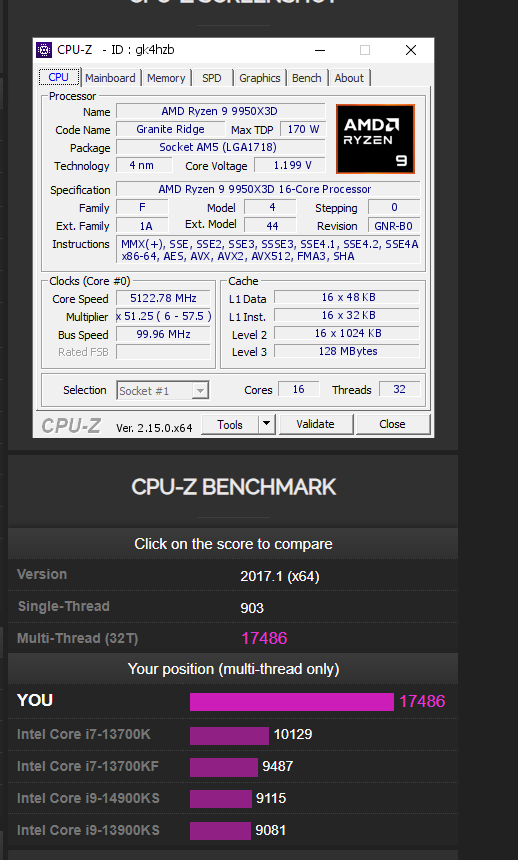Click the Family value F
Screen dimensions: 518x860
(142, 207)
